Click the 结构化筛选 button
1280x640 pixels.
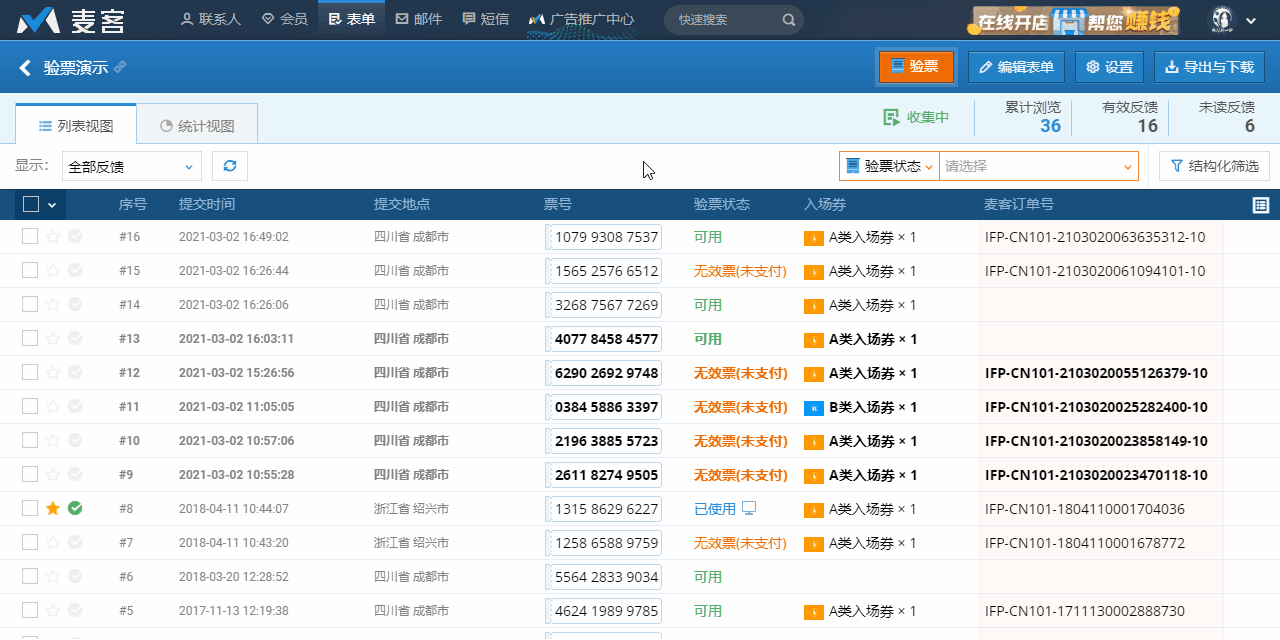1214,166
